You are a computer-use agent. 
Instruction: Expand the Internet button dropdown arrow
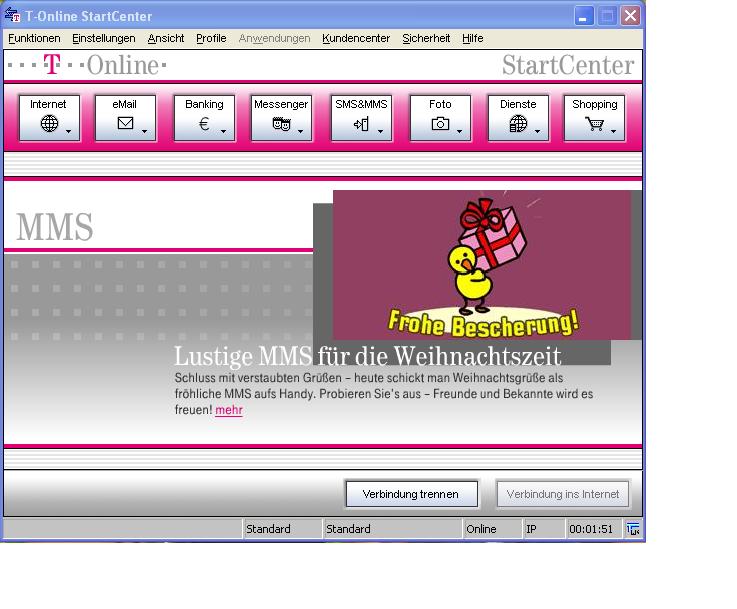pos(69,132)
